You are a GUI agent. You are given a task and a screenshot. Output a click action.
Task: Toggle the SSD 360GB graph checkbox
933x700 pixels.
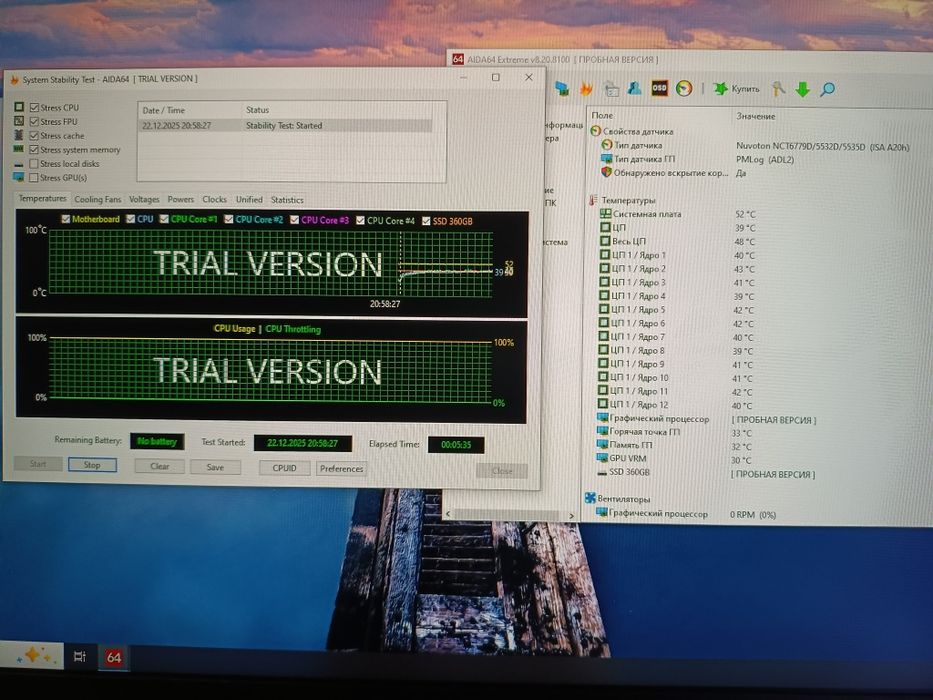[x=426, y=221]
